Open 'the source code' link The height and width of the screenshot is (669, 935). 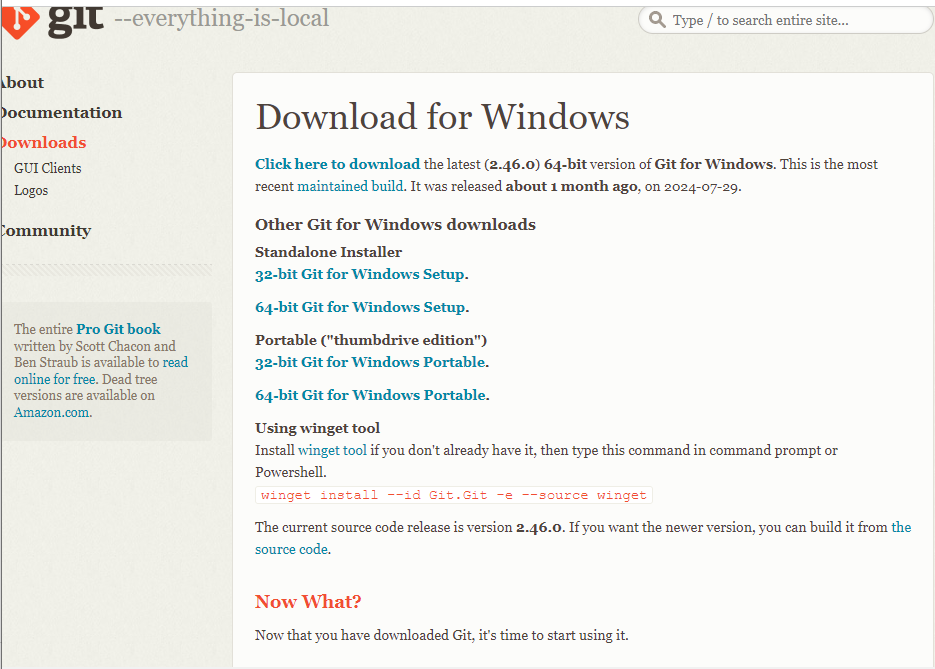point(583,538)
